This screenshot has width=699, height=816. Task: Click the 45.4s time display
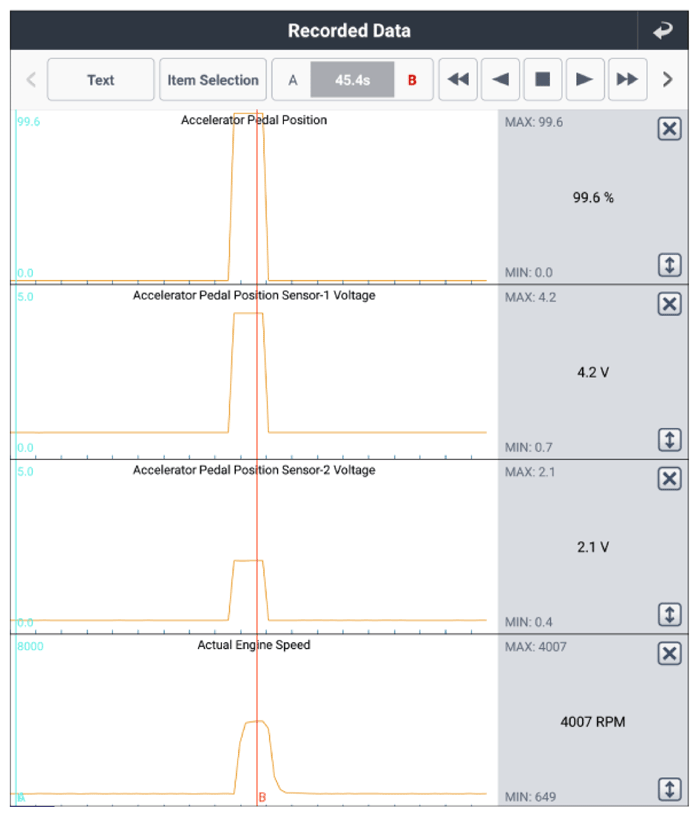pyautogui.click(x=352, y=80)
